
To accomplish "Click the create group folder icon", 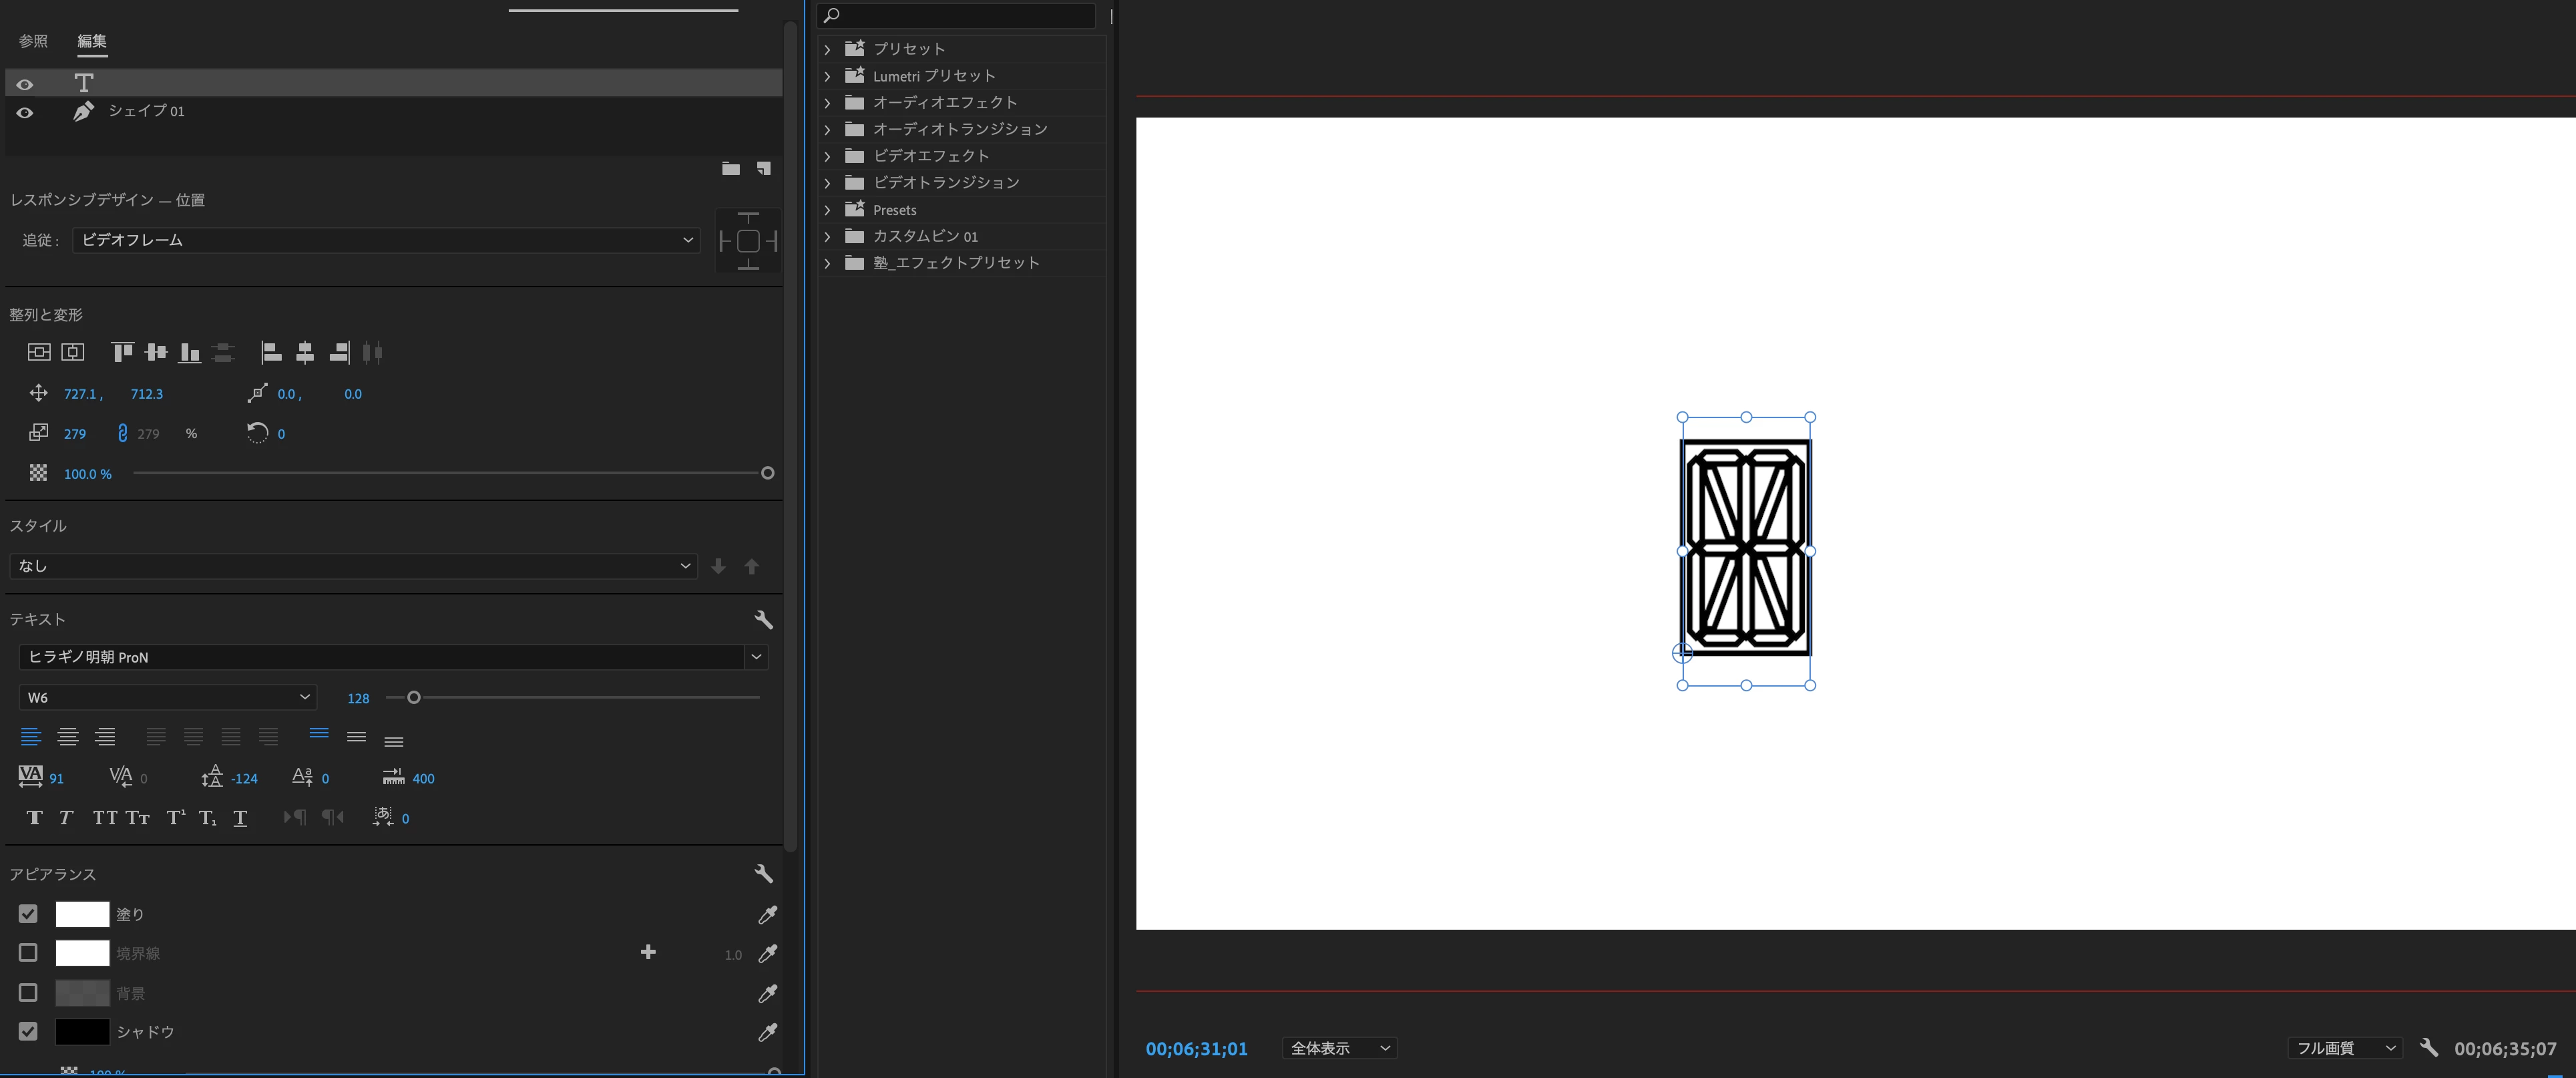I will click(731, 168).
